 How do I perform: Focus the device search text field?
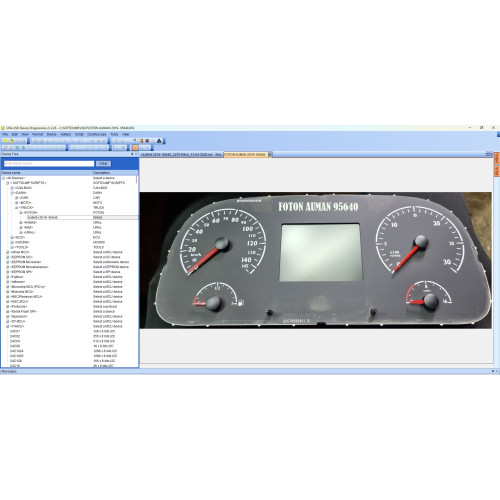pyautogui.click(x=49, y=163)
